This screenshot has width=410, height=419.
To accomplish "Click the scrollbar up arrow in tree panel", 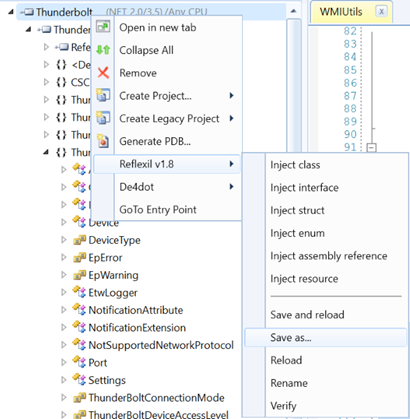I will [293, 11].
